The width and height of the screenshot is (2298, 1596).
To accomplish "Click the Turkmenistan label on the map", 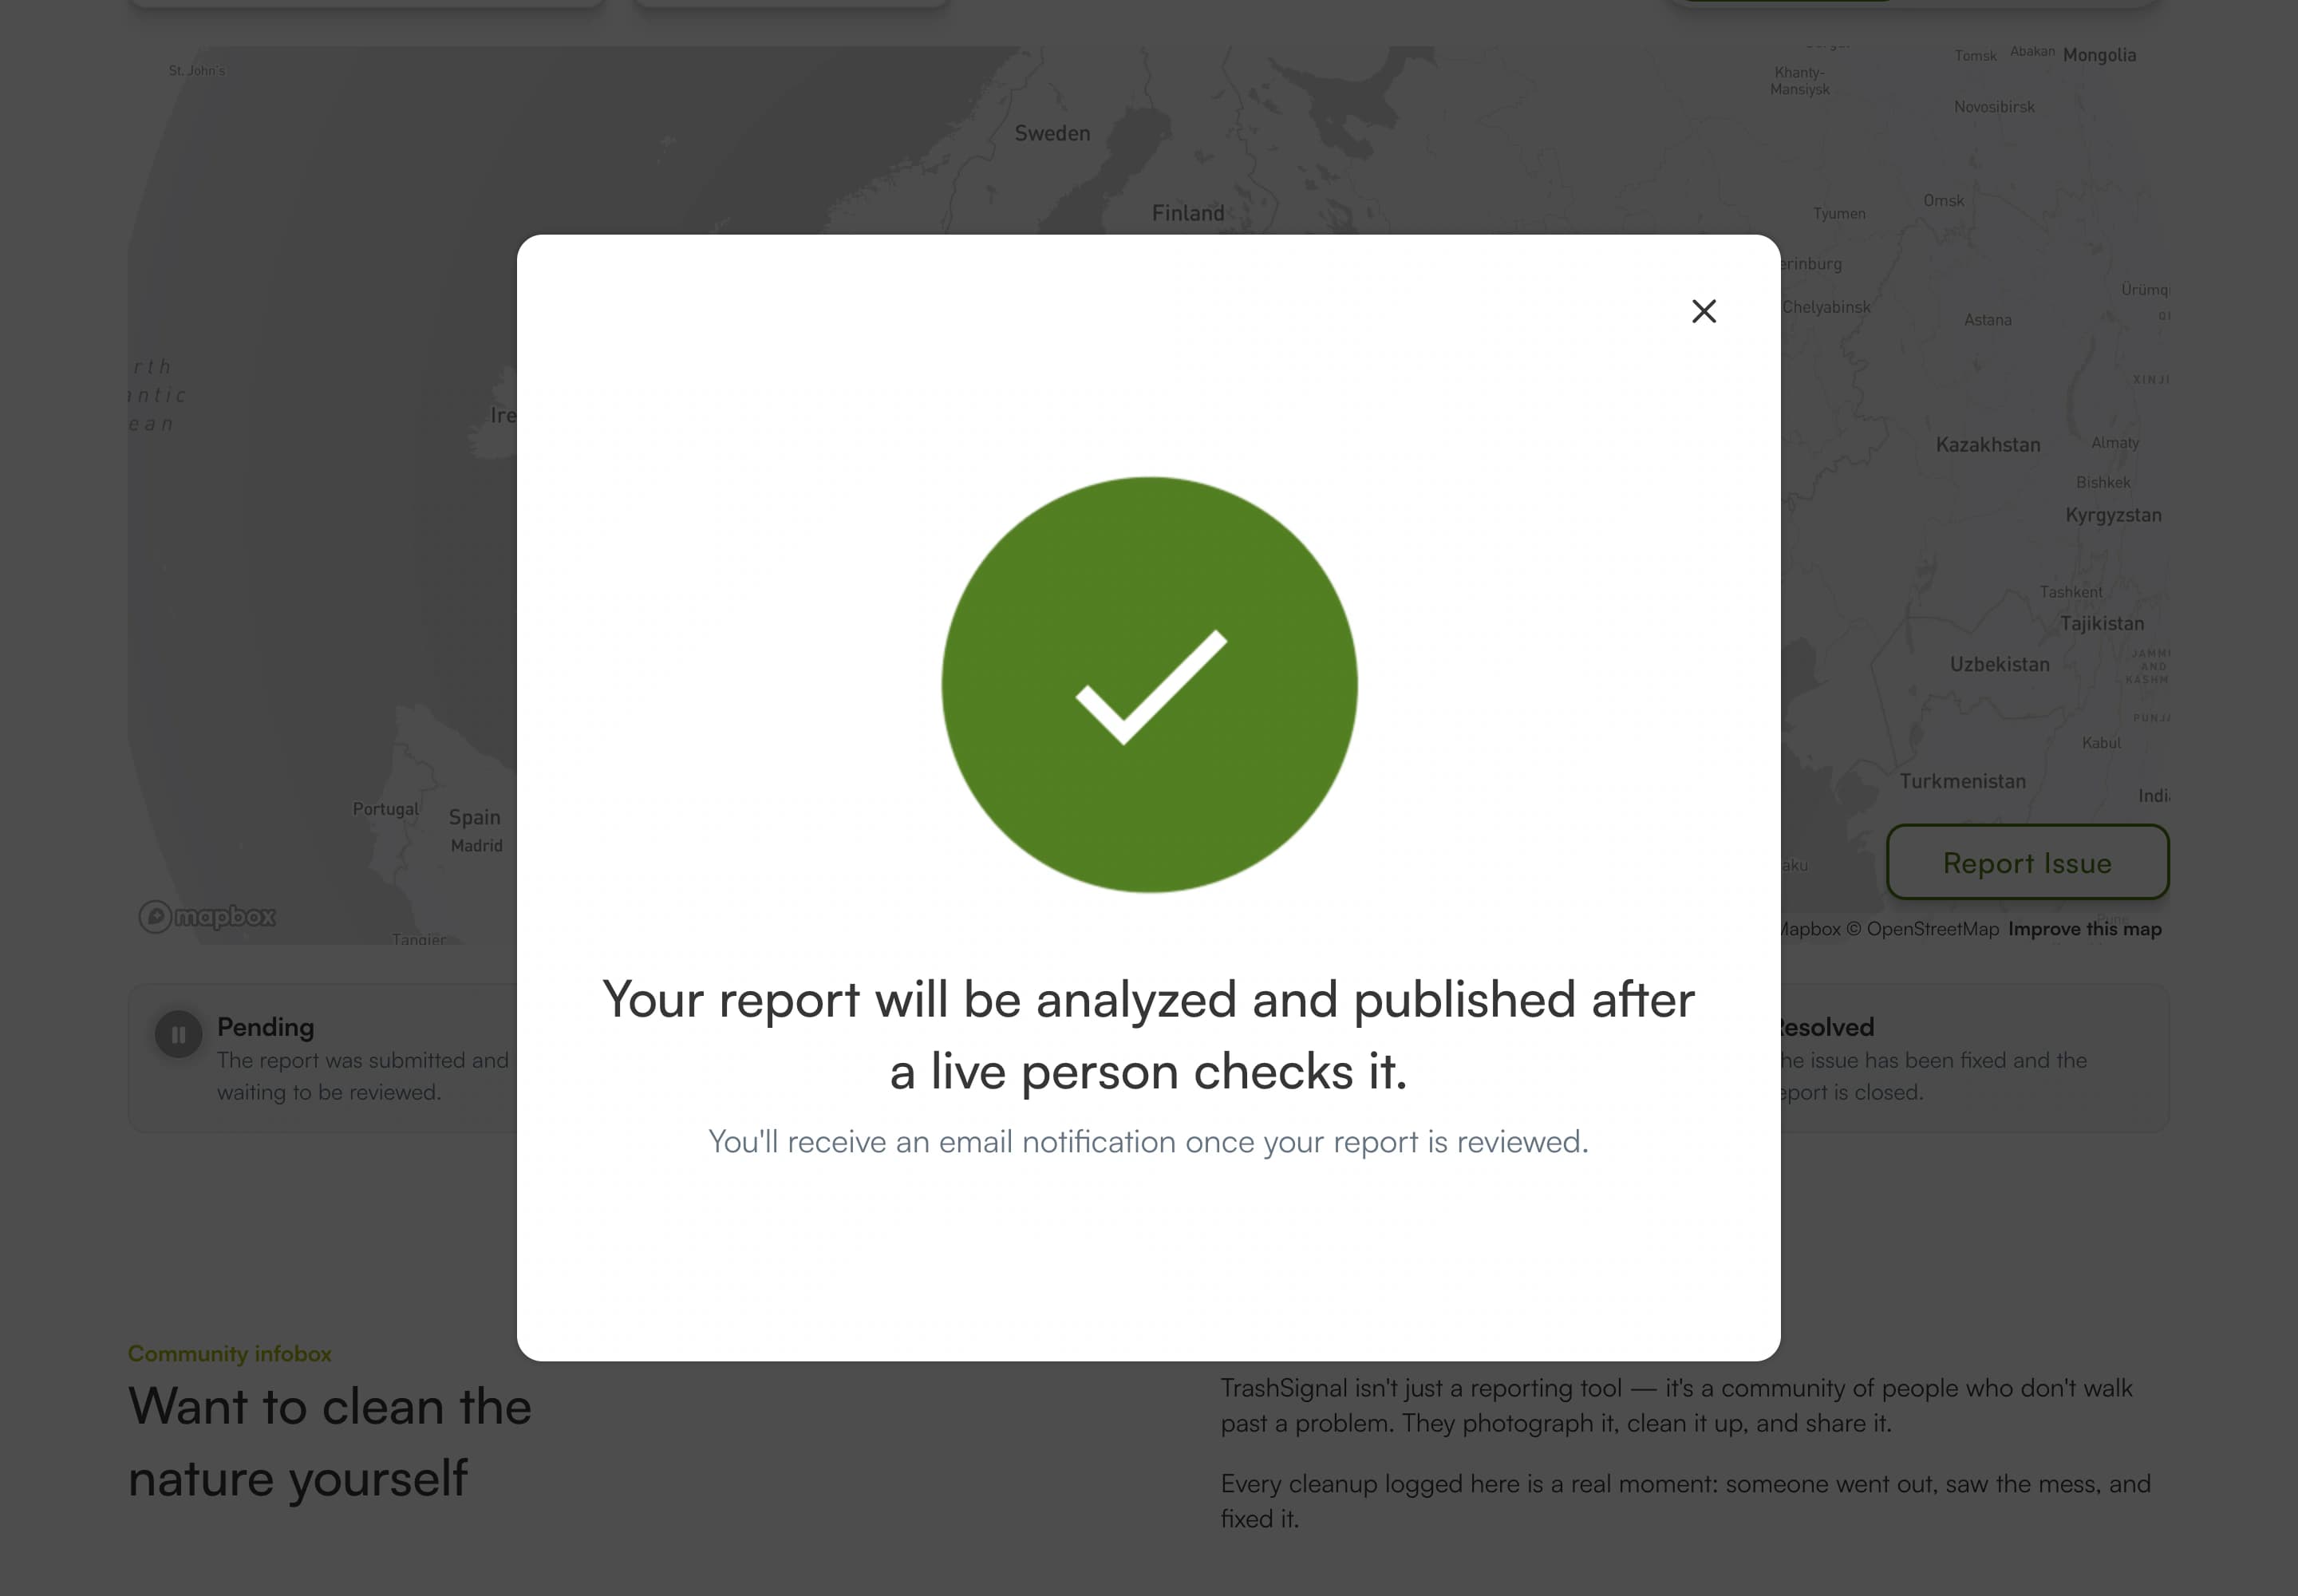I will (x=1962, y=782).
